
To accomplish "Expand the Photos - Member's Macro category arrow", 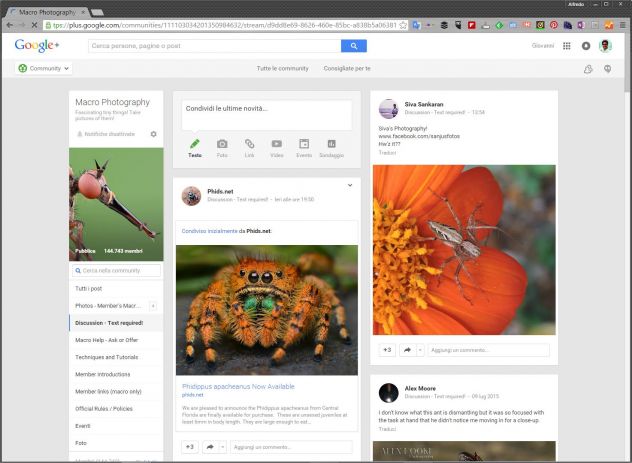I will 153,305.
